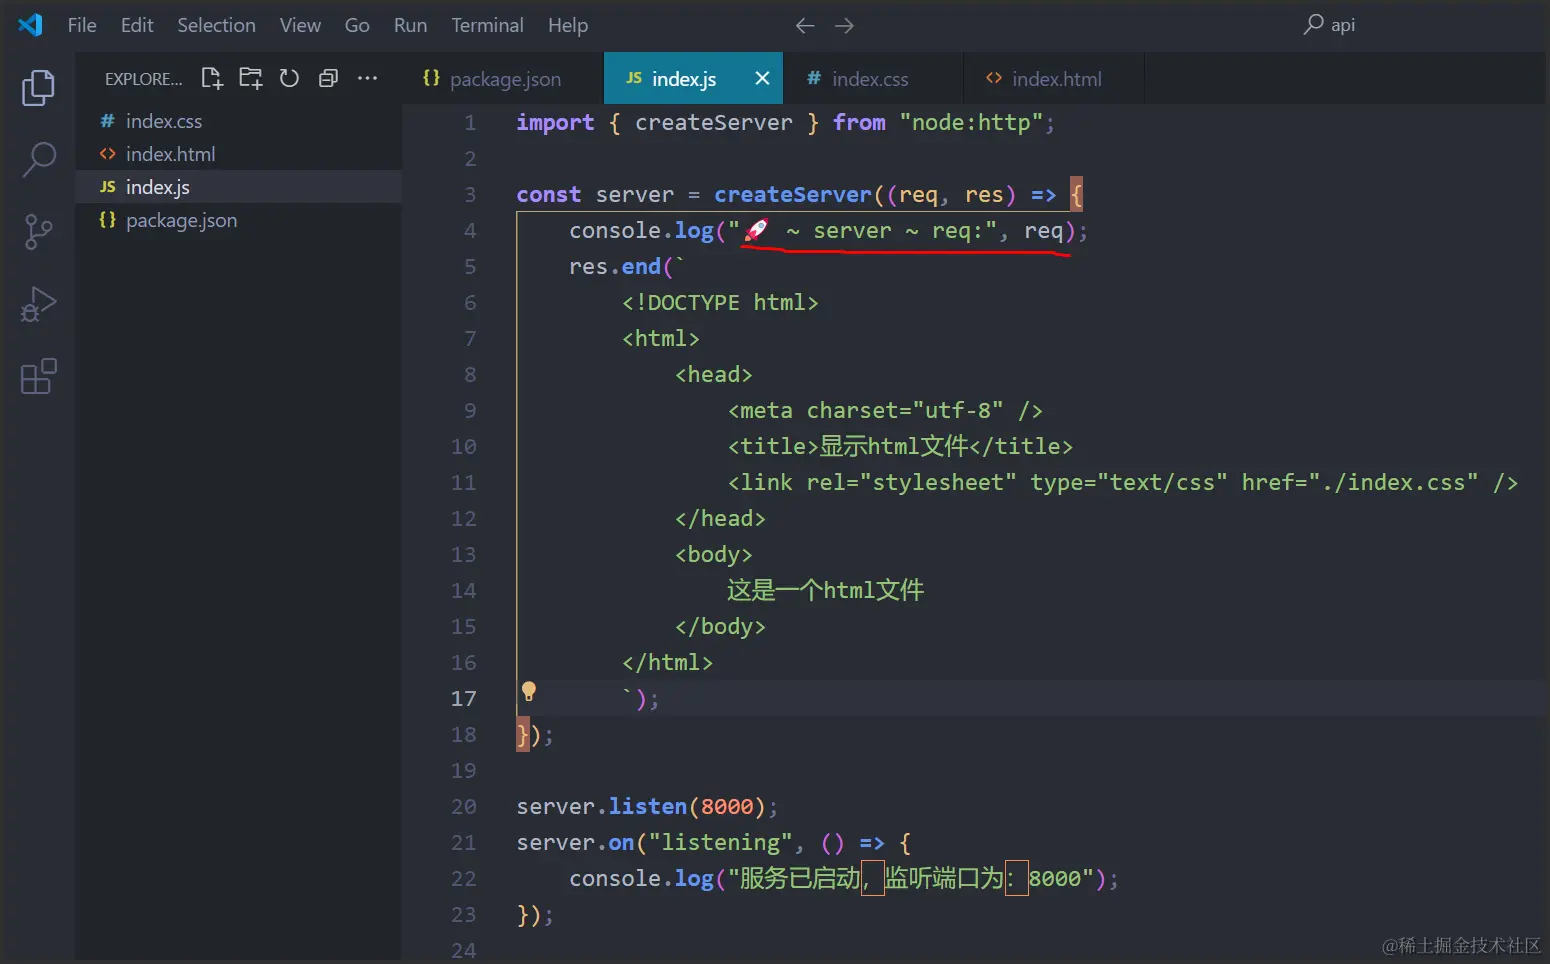This screenshot has height=964, width=1550.
Task: Open index.html in the file explorer
Action: tap(238, 154)
